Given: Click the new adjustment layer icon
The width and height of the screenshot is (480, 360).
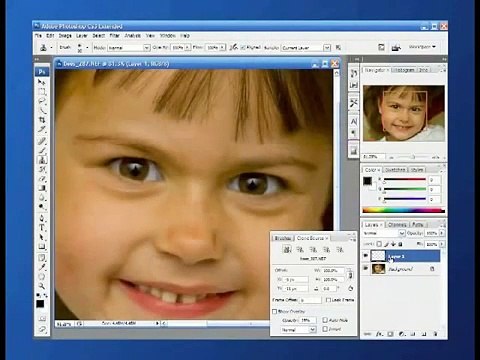Looking at the screenshot, I should point(402,334).
